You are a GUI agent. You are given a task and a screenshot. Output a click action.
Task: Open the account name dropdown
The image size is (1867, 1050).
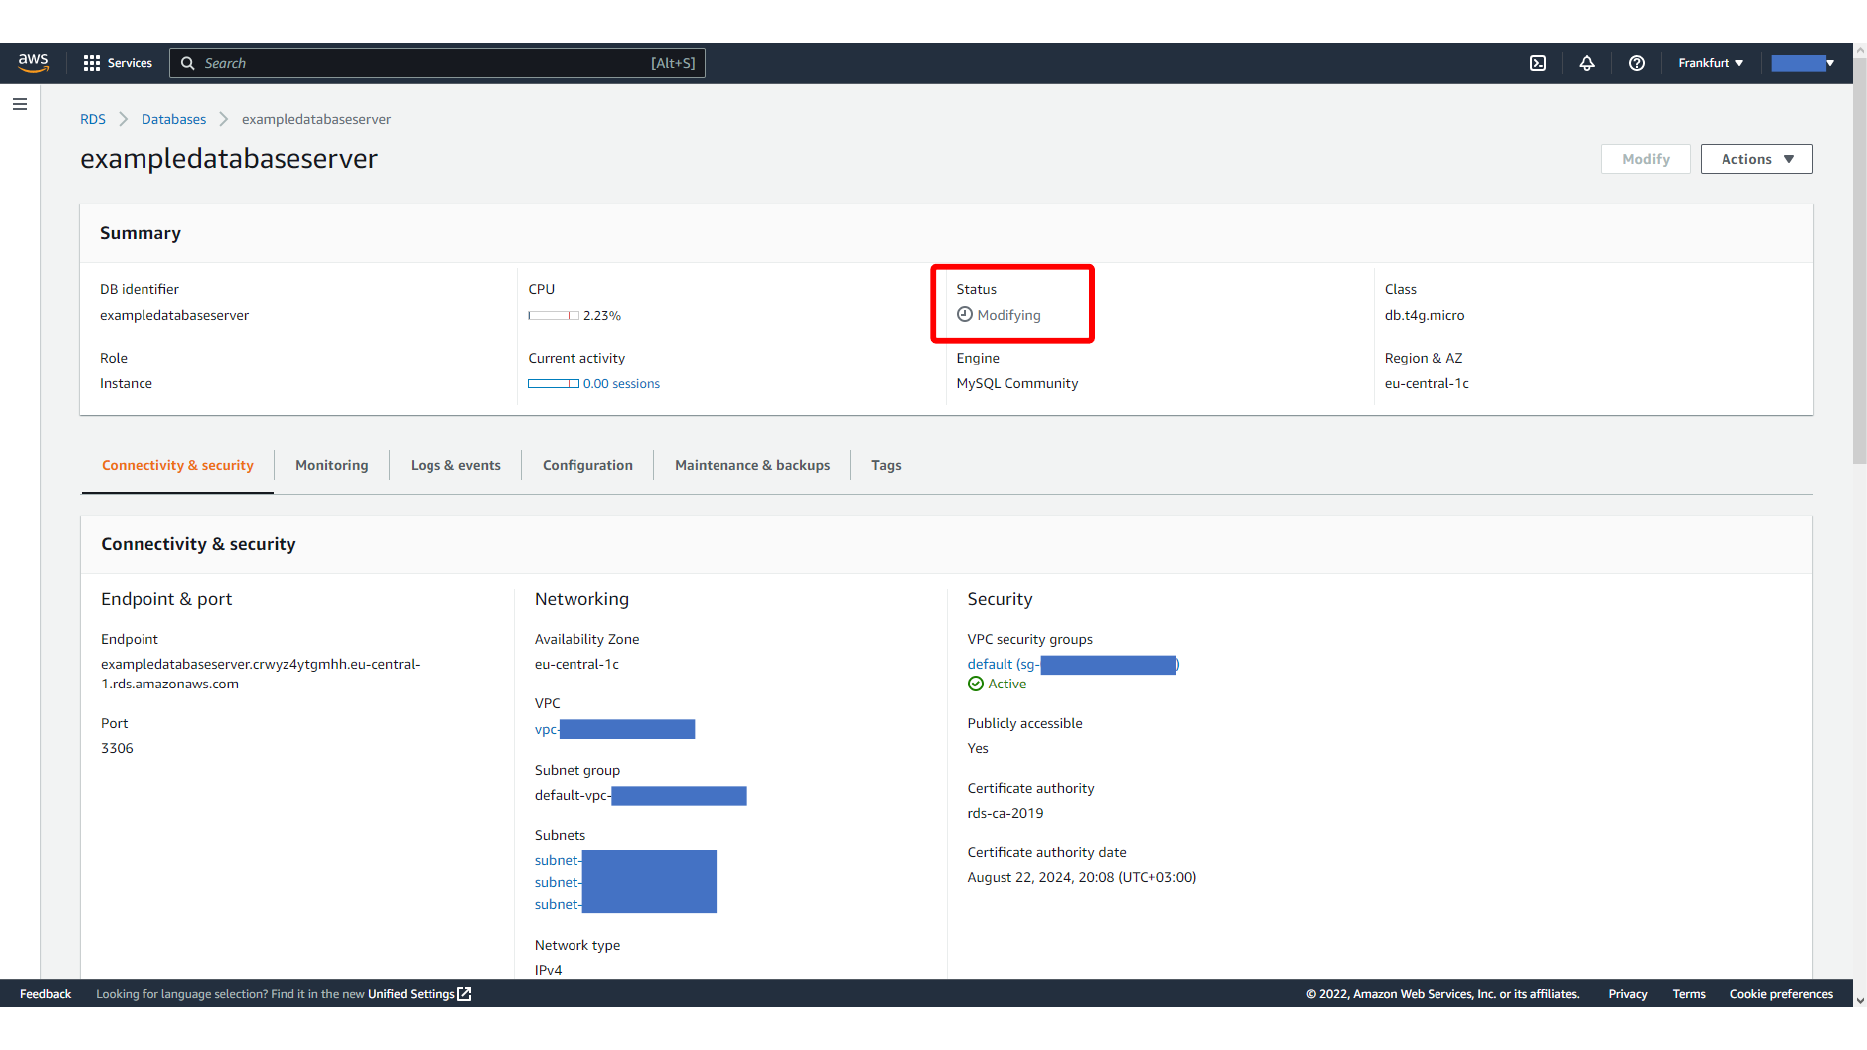click(x=1803, y=63)
